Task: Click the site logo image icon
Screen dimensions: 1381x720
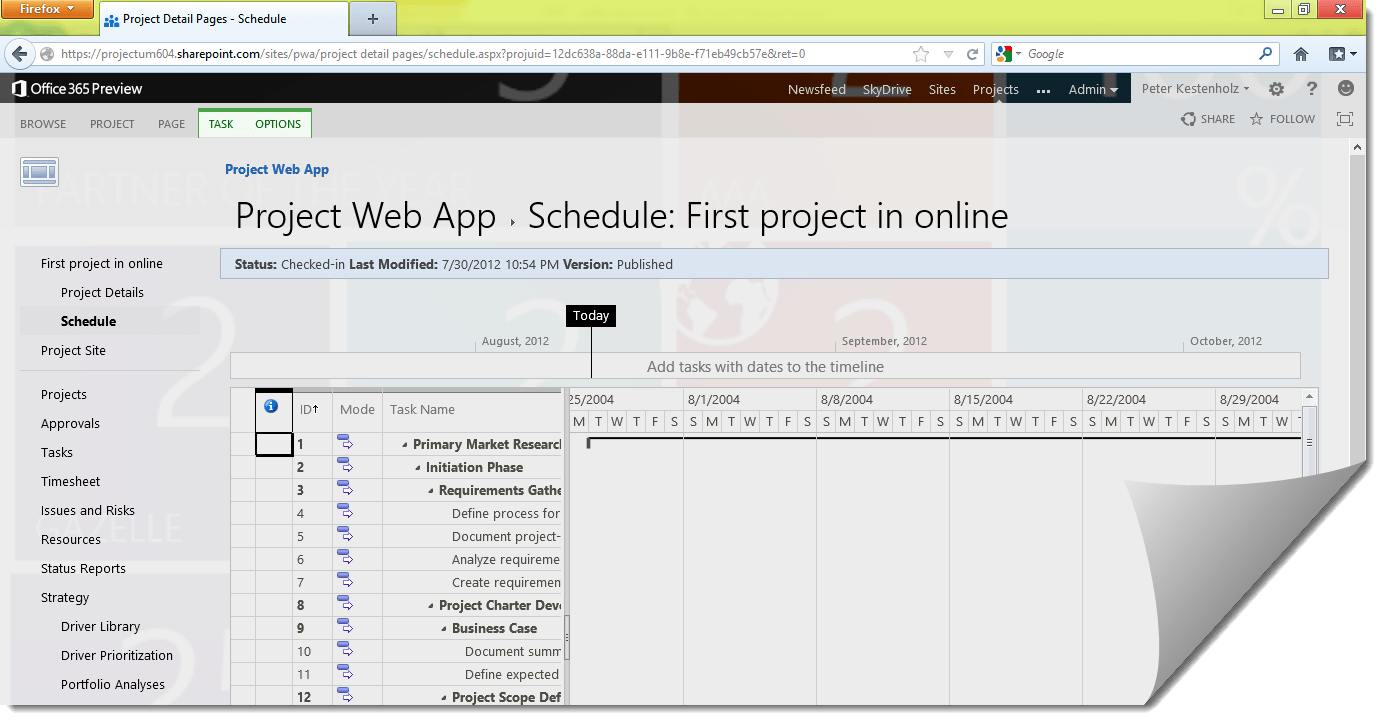Action: coord(39,172)
